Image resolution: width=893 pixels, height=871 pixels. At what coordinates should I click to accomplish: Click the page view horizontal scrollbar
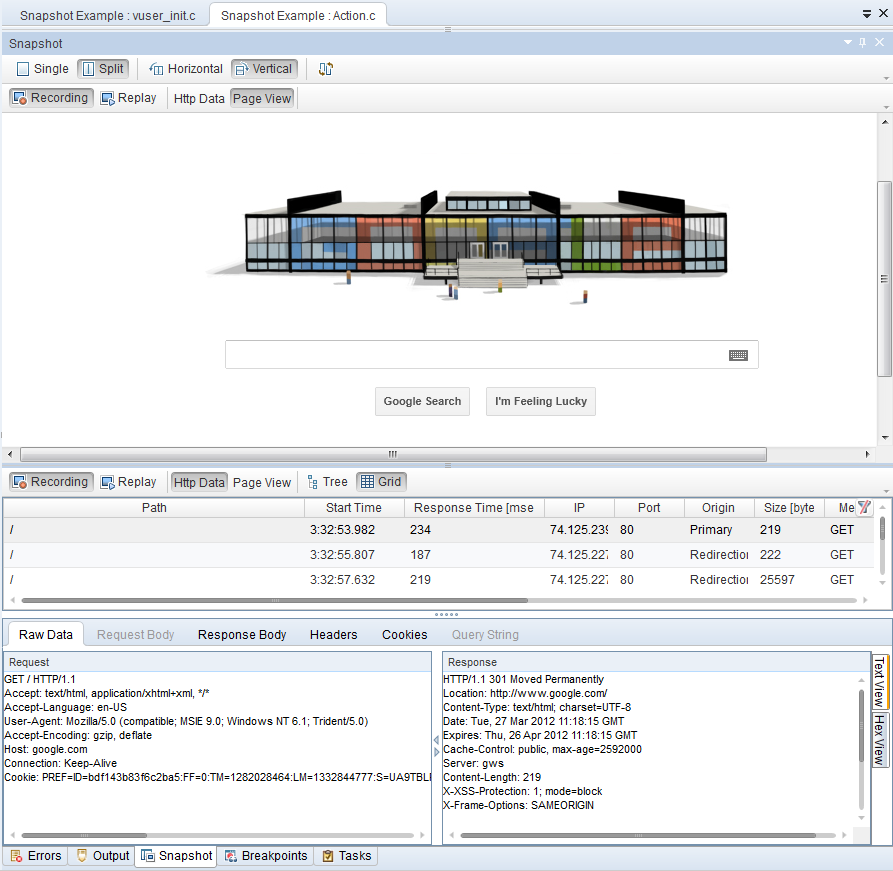392,454
